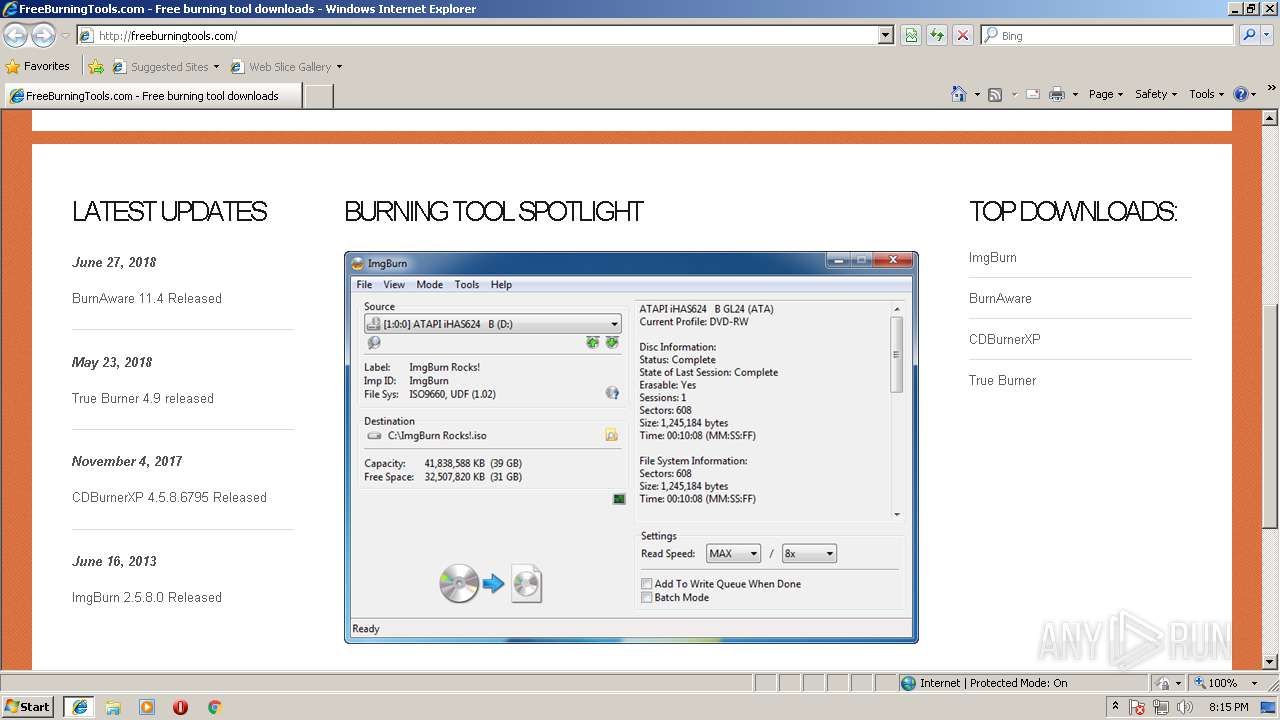The image size is (1280, 720).
Task: Open the ImgBurn File menu
Action: point(364,285)
